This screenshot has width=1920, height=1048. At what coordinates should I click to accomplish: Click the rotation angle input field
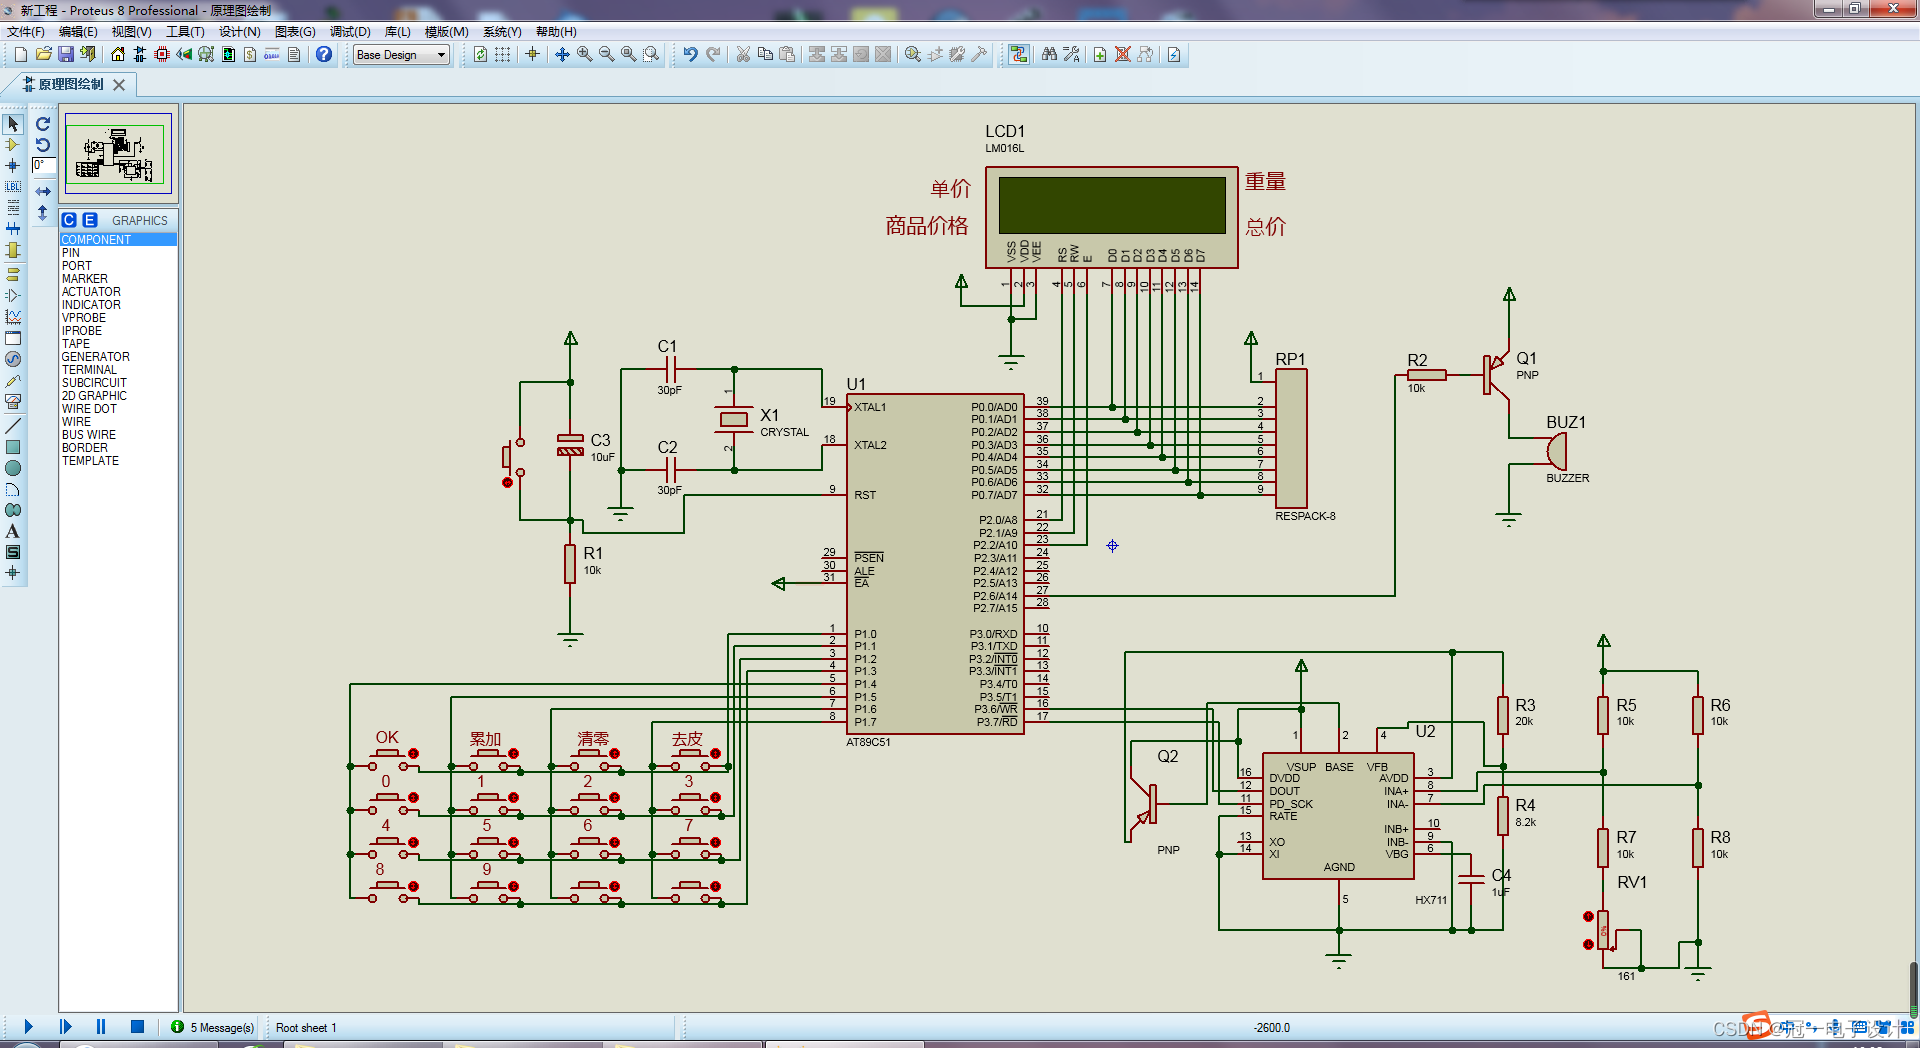pyautogui.click(x=43, y=166)
